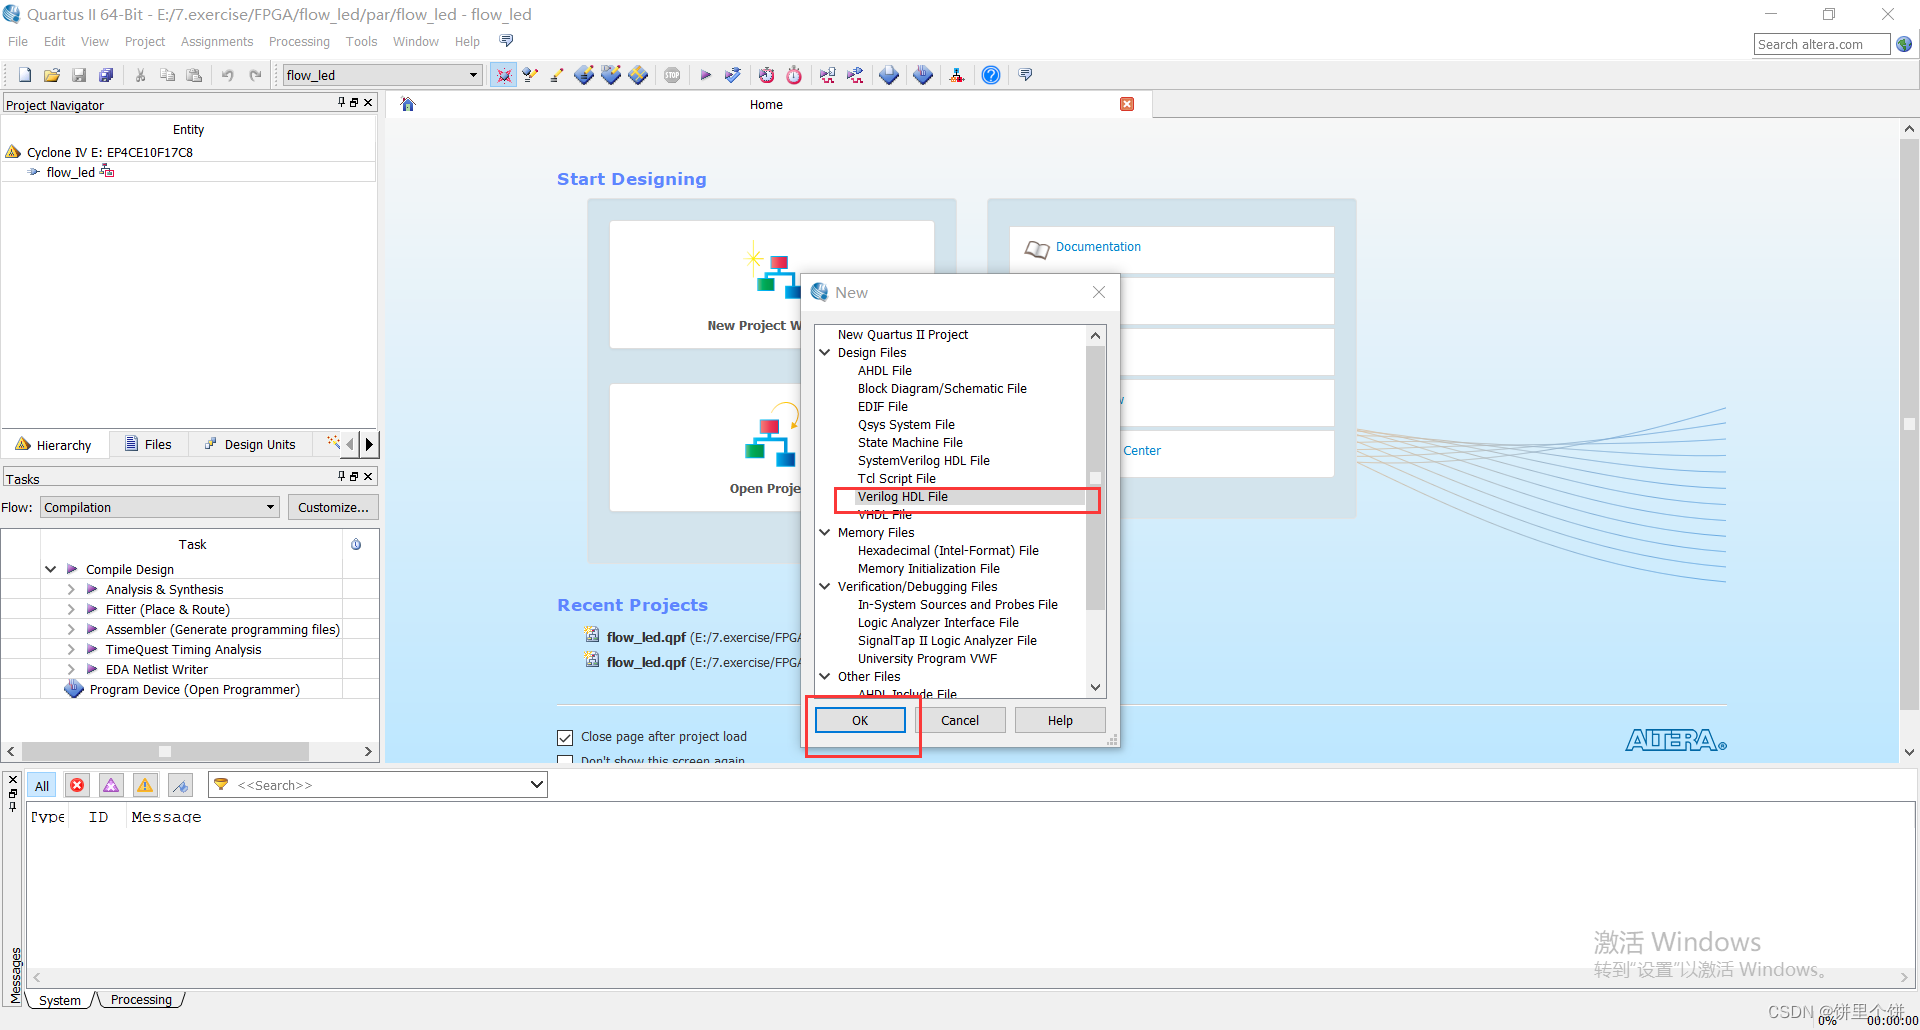Viewport: 1920px width, 1030px height.
Task: Expand the Fitter (Place & Route) task
Action: pos(71,609)
